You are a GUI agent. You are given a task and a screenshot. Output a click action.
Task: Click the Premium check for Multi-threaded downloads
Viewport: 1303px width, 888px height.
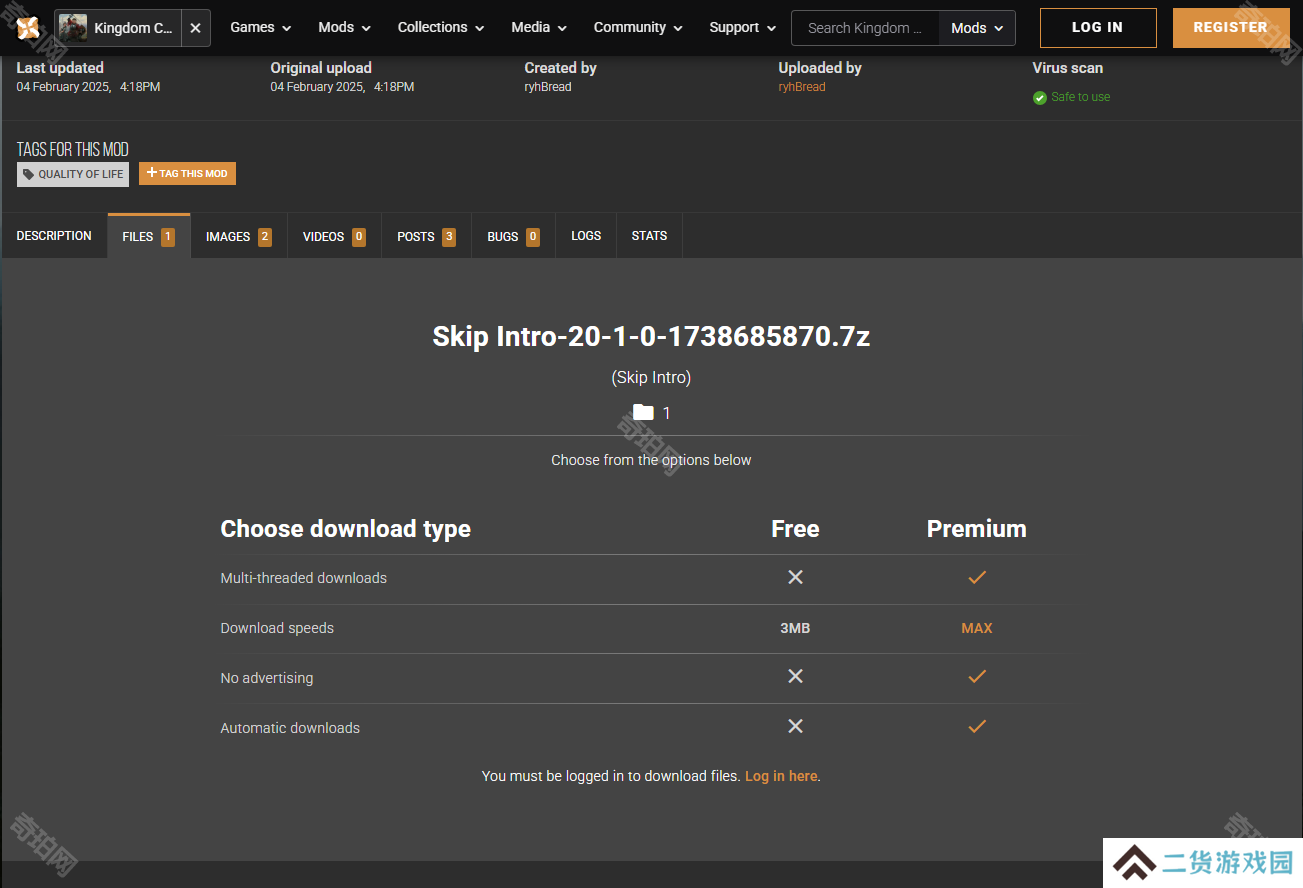click(977, 577)
